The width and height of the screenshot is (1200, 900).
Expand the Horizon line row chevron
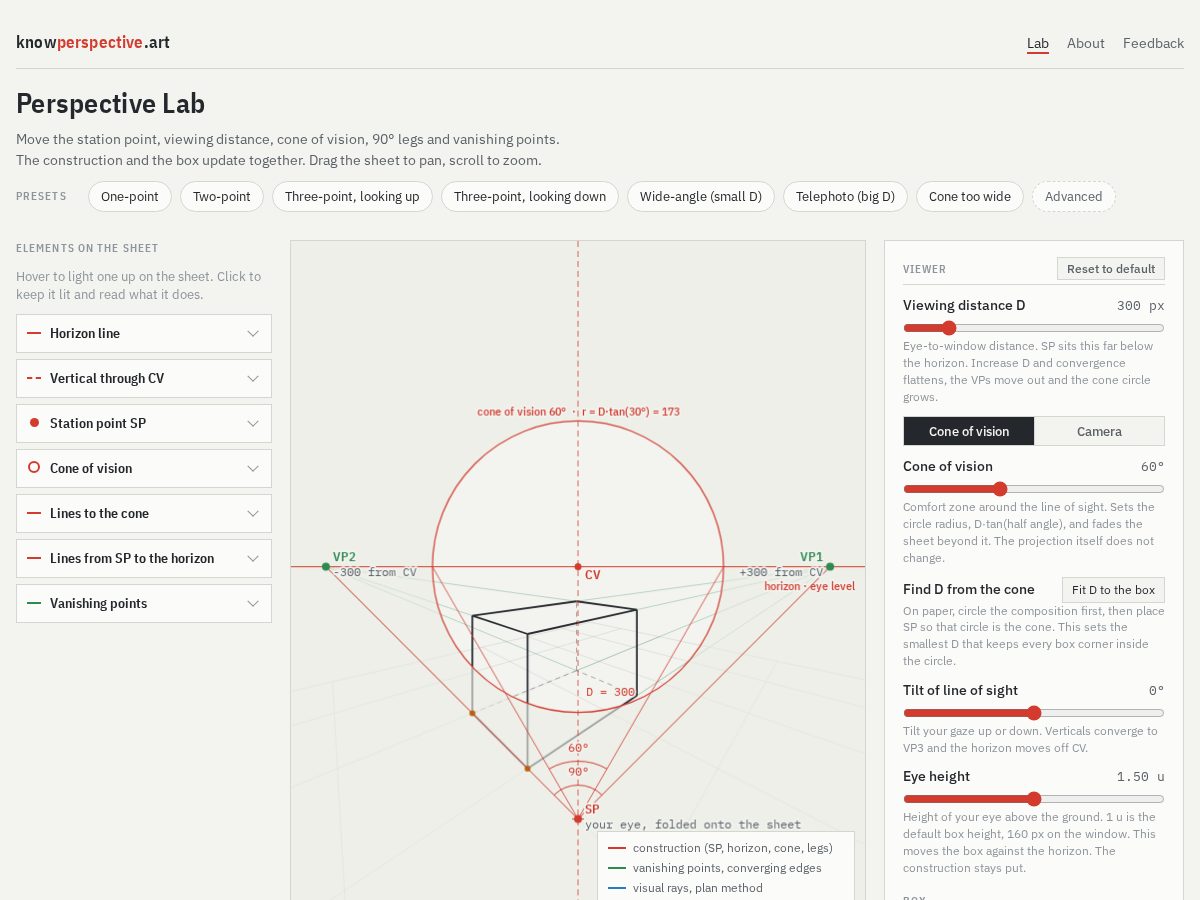pos(253,334)
